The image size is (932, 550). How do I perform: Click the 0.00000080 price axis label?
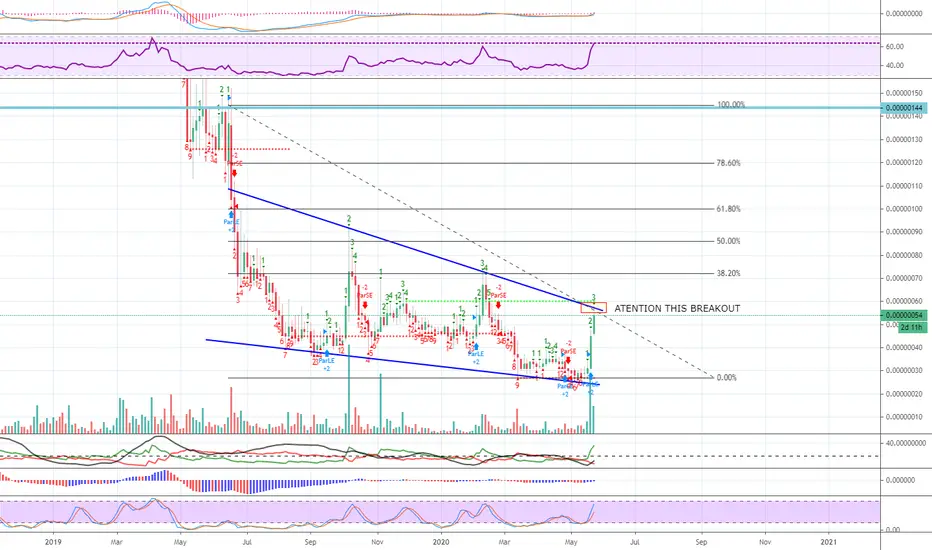tap(904, 255)
